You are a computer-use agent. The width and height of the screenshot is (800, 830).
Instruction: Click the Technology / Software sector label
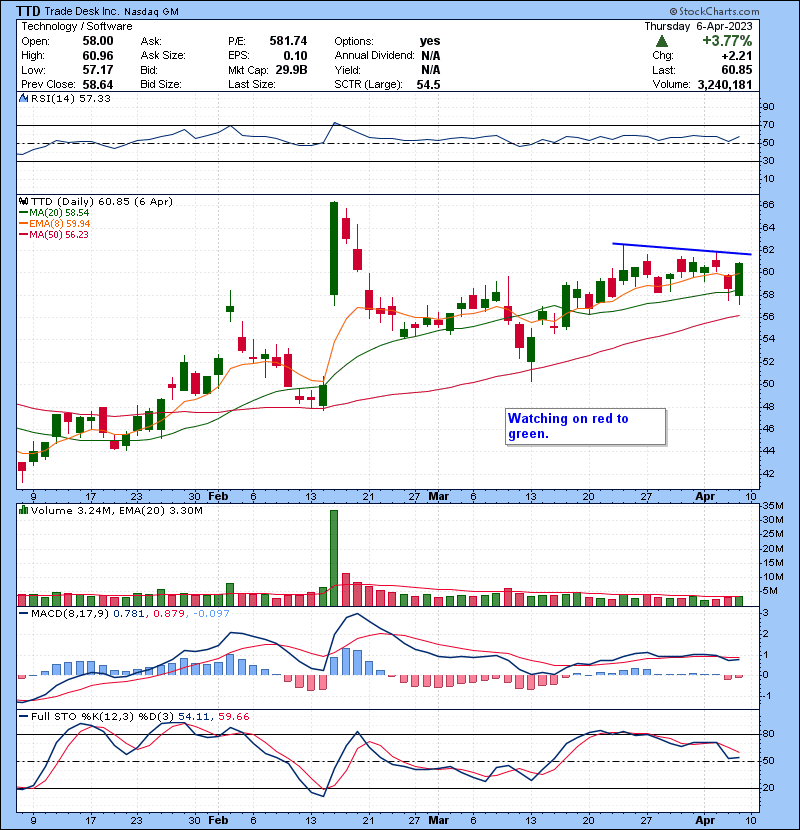click(77, 26)
